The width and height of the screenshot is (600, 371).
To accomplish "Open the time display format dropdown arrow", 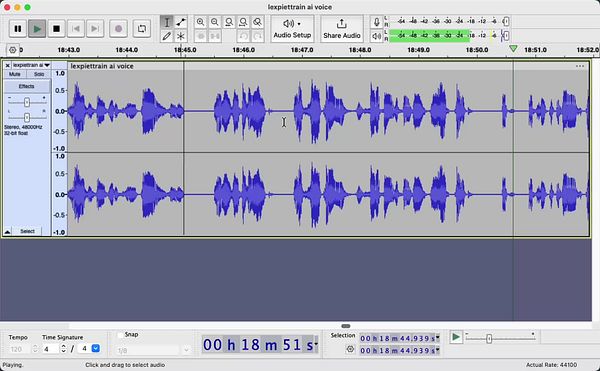I will point(316,344).
